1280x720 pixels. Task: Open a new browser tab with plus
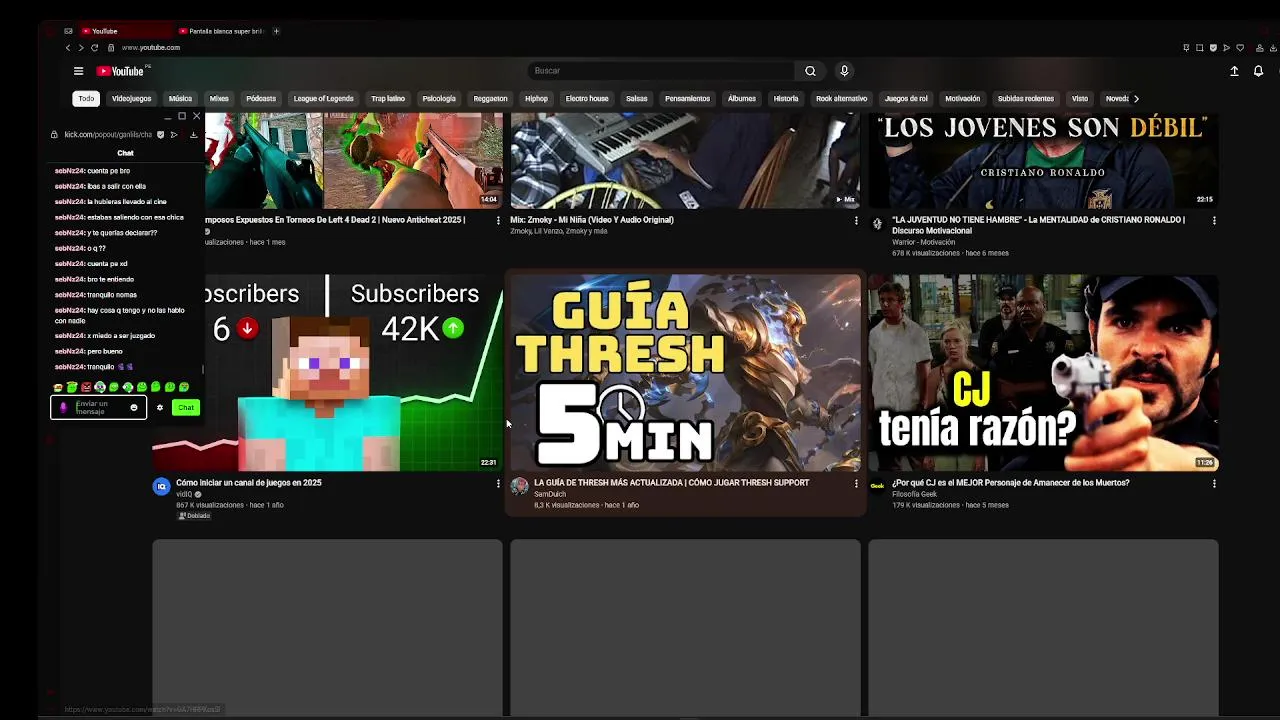tap(276, 31)
